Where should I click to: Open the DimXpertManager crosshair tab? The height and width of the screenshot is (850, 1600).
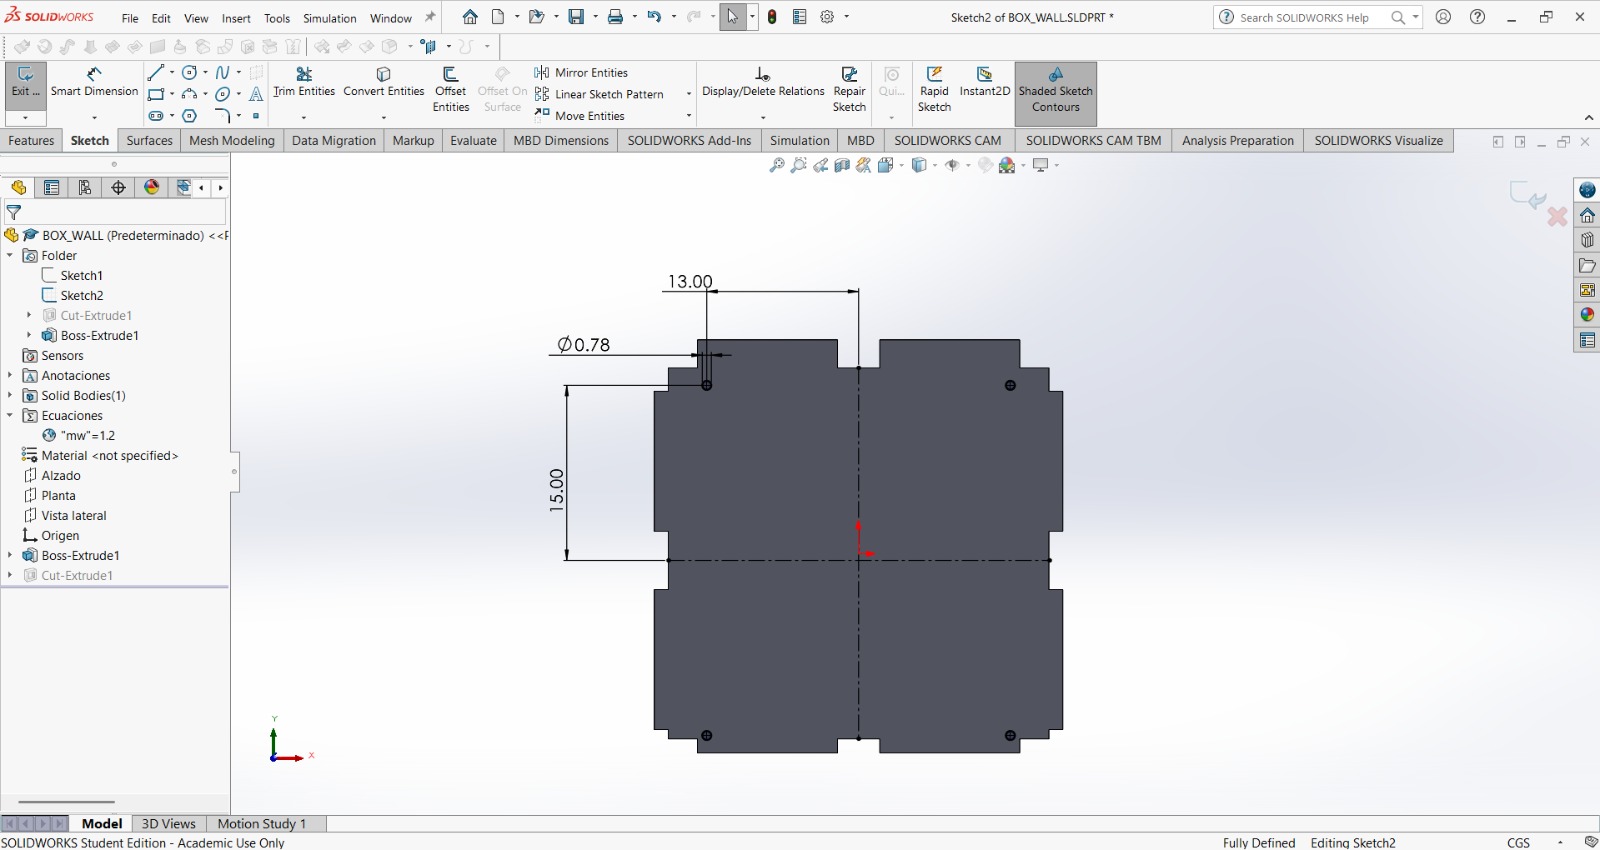(119, 187)
